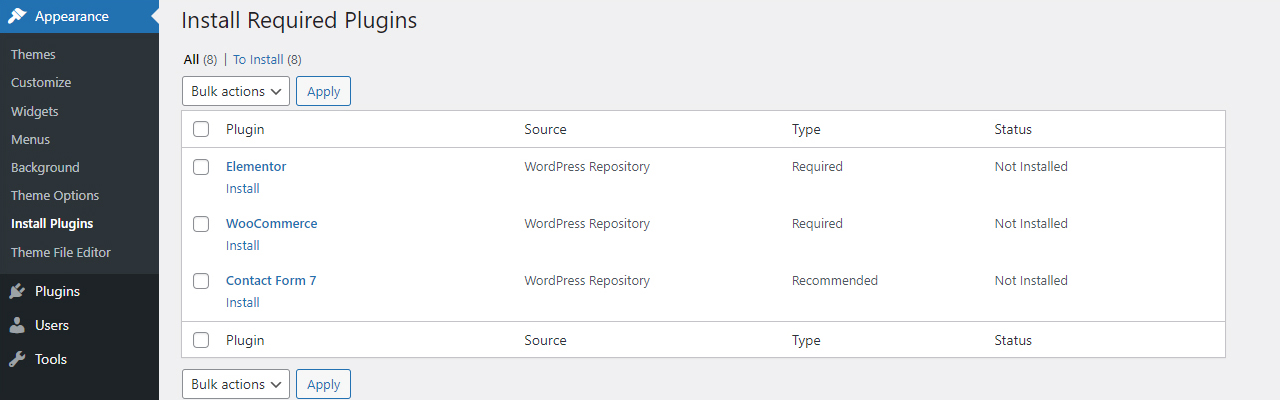Click WordPress Repository in Contact Form 7 row

coord(587,281)
